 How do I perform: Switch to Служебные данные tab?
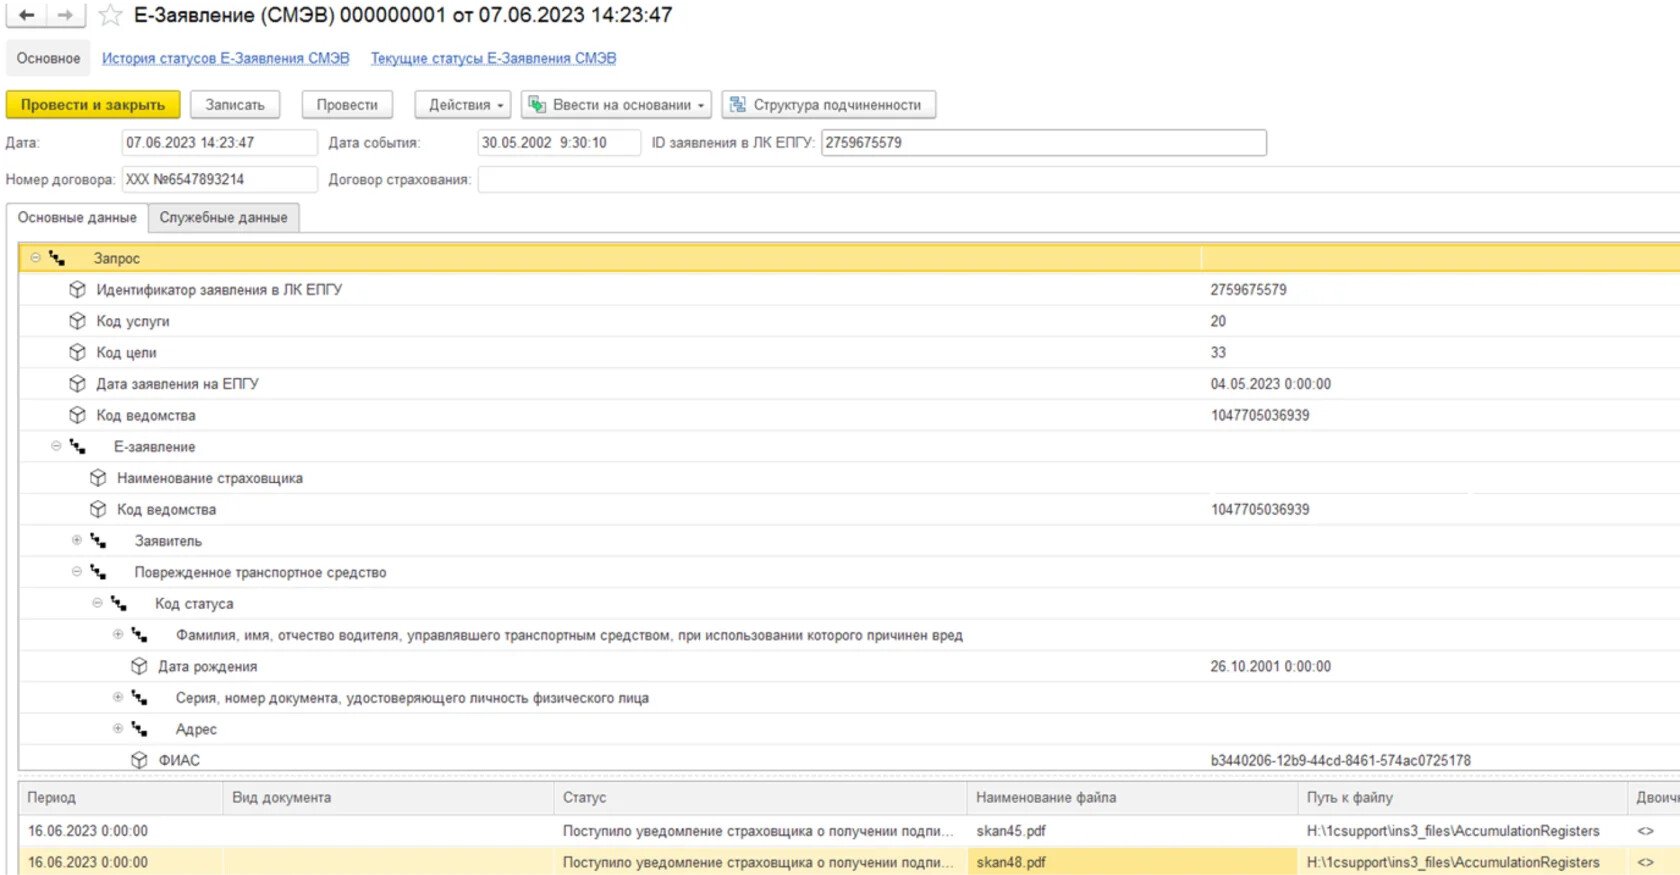tap(223, 217)
